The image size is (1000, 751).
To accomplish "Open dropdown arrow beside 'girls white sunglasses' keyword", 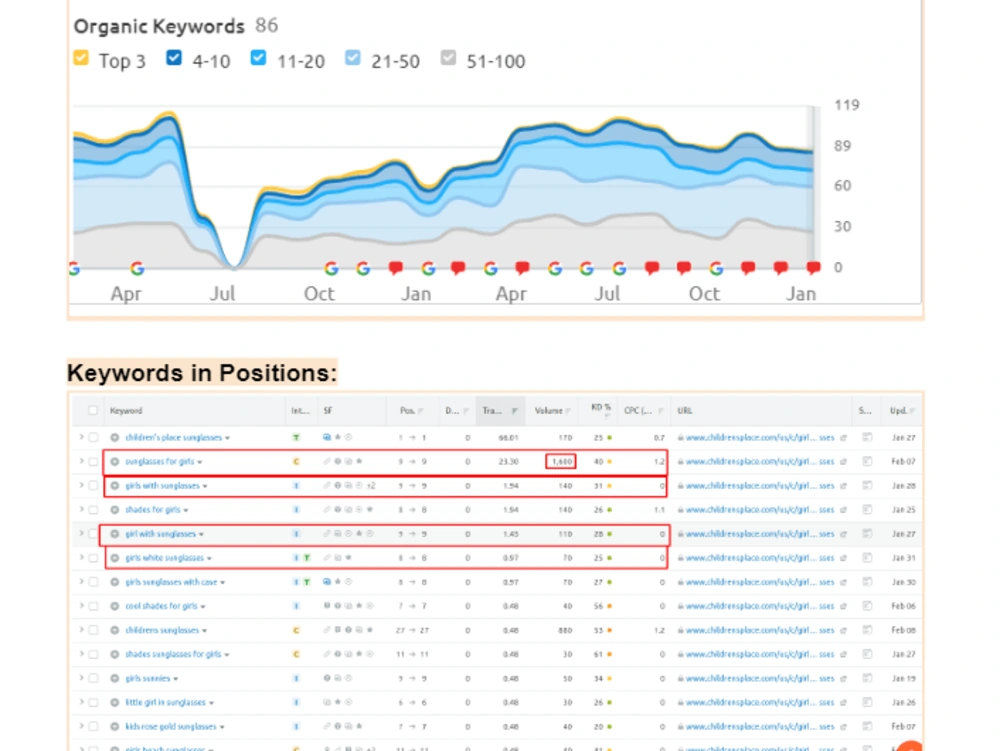I will click(209, 558).
